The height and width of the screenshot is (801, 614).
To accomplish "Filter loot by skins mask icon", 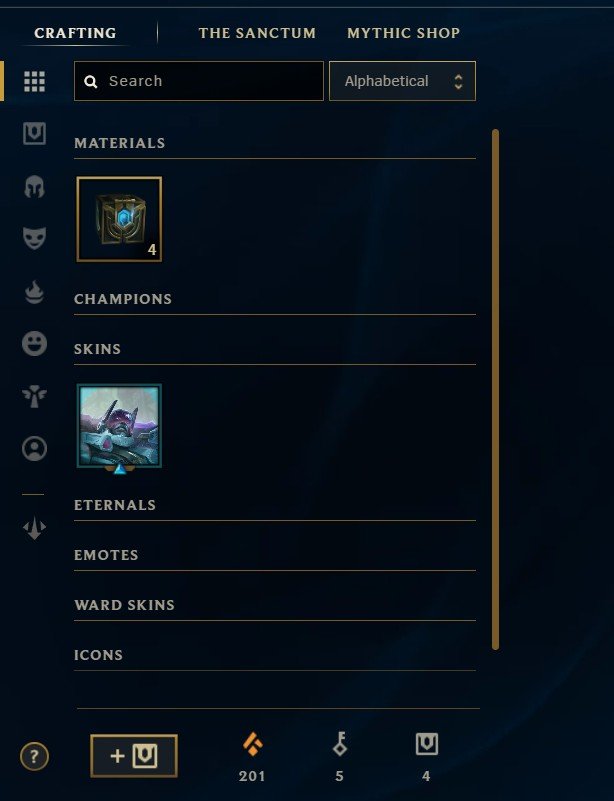I will (34, 239).
